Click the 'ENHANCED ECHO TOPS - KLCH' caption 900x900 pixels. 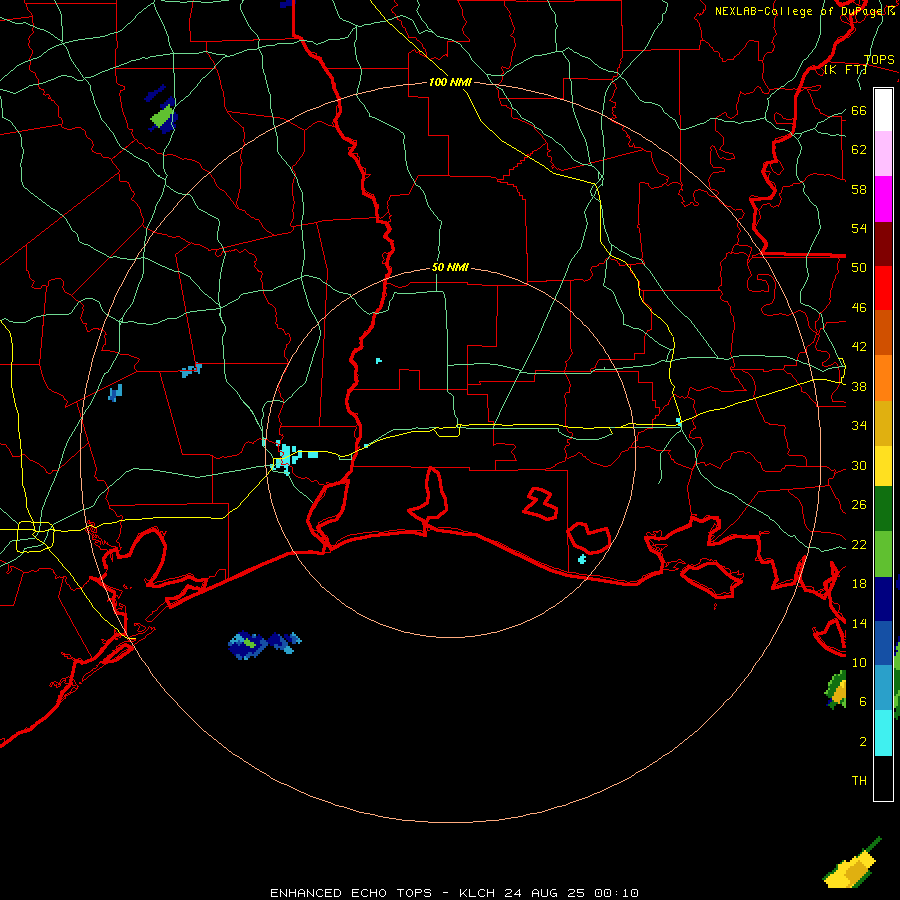pyautogui.click(x=384, y=893)
